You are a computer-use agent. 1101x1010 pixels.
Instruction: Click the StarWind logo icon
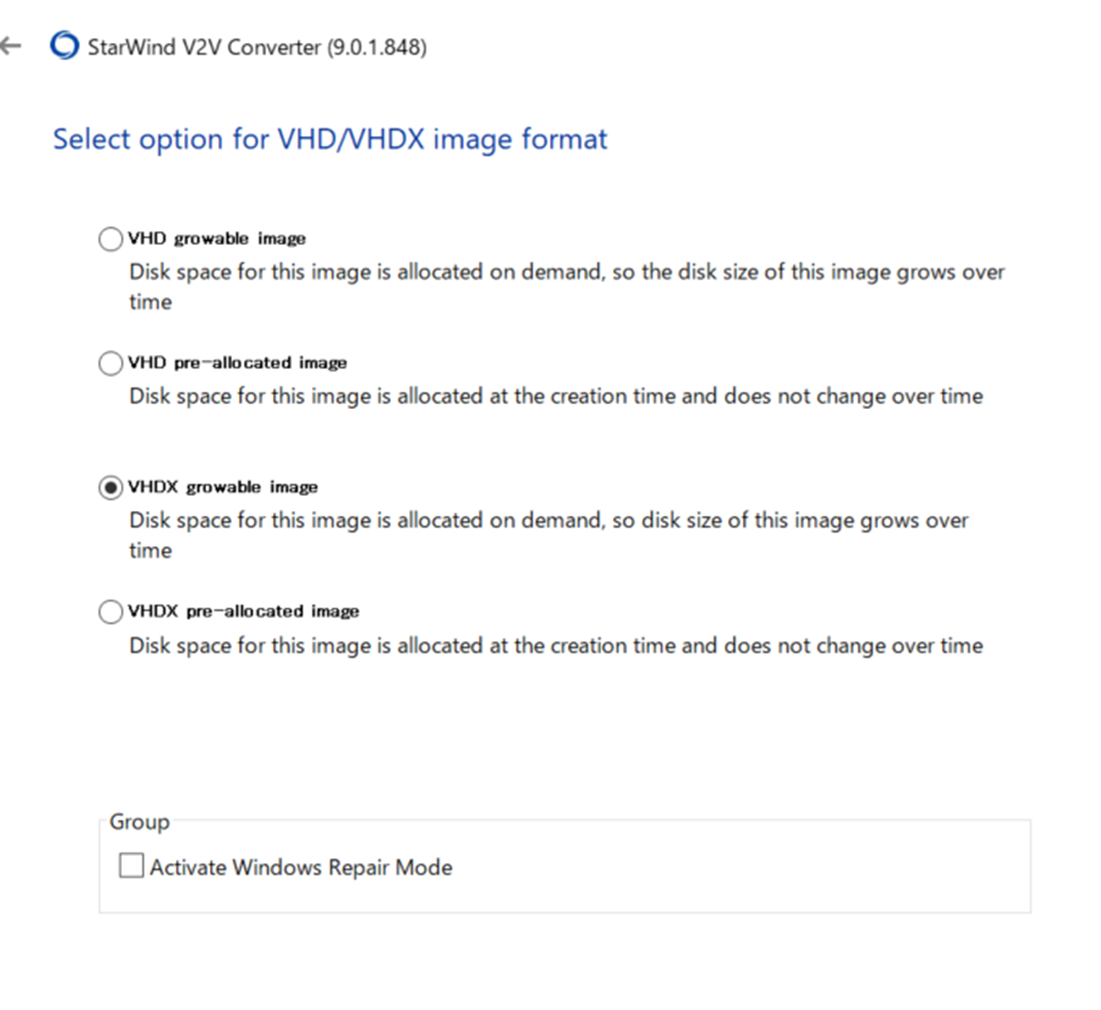(x=63, y=47)
